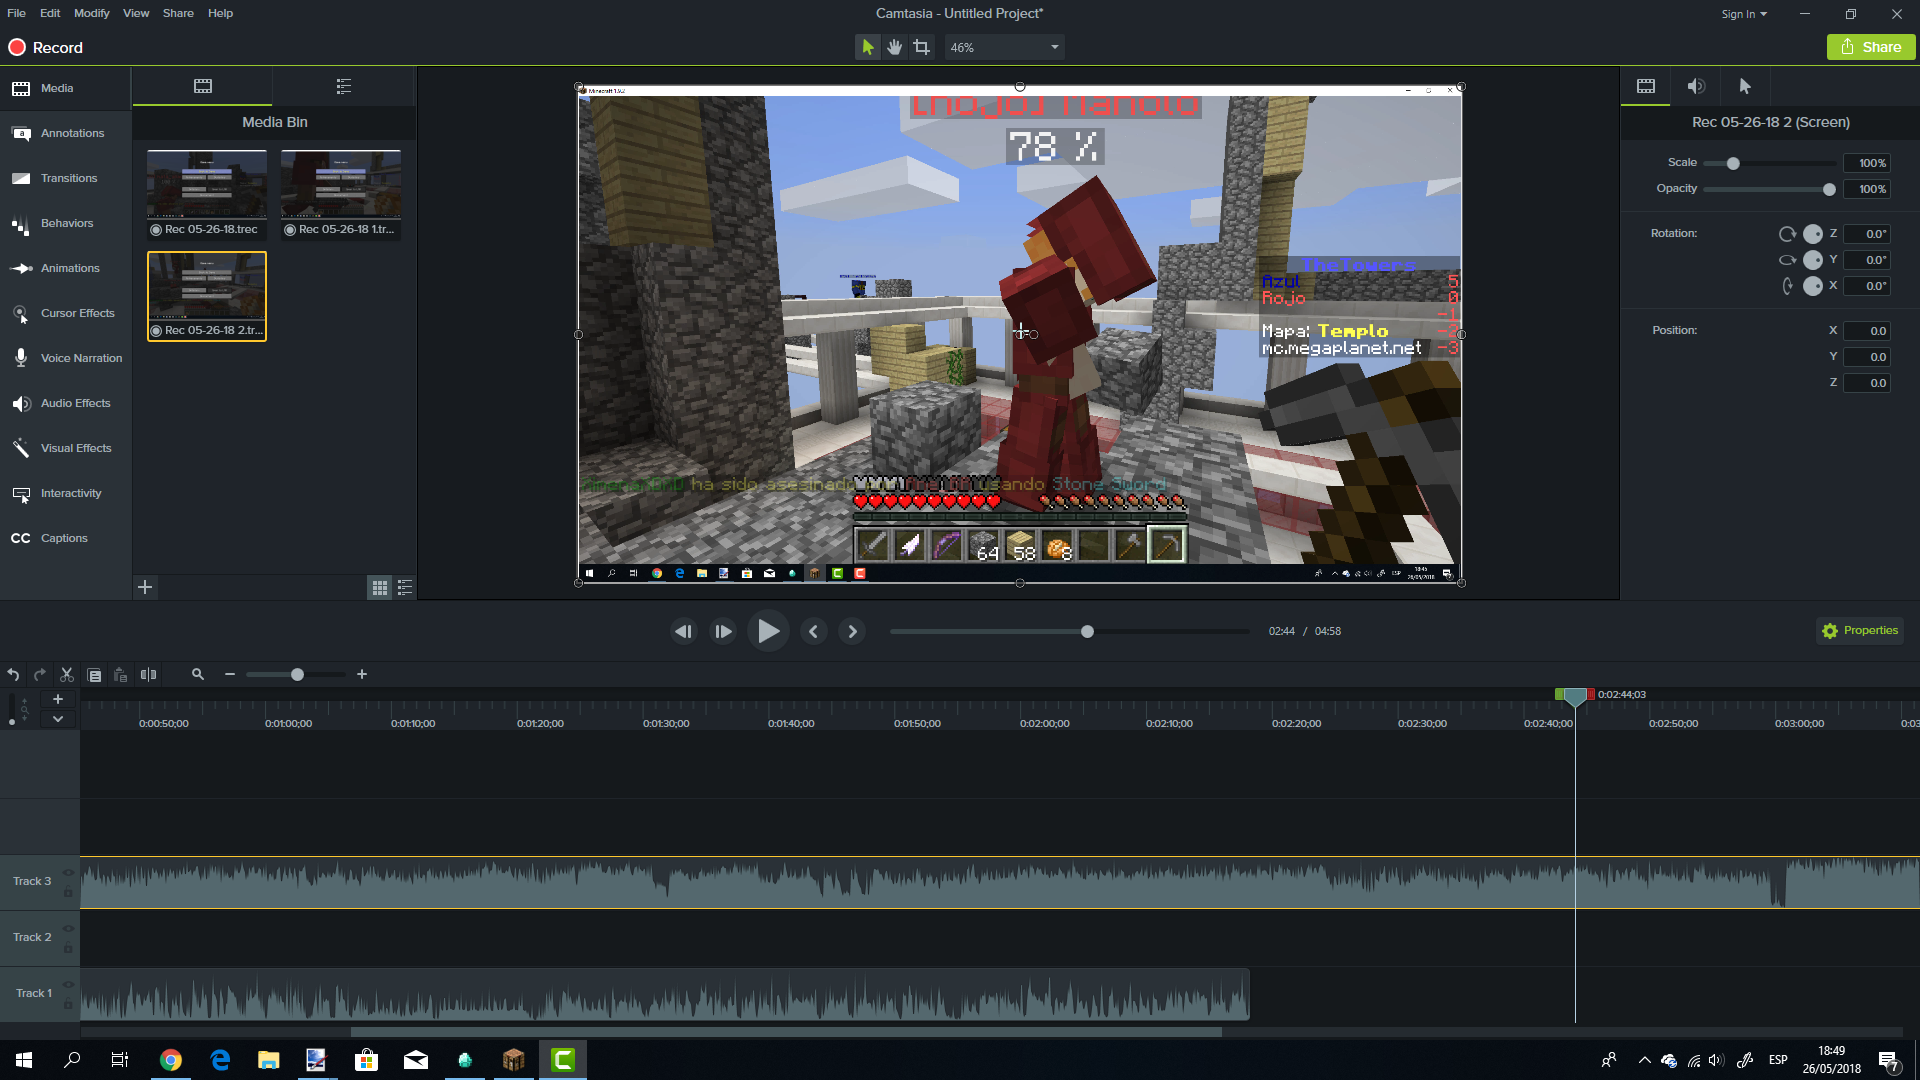The height and width of the screenshot is (1080, 1920).
Task: Open the Audio Effects panel
Action: tap(65, 403)
